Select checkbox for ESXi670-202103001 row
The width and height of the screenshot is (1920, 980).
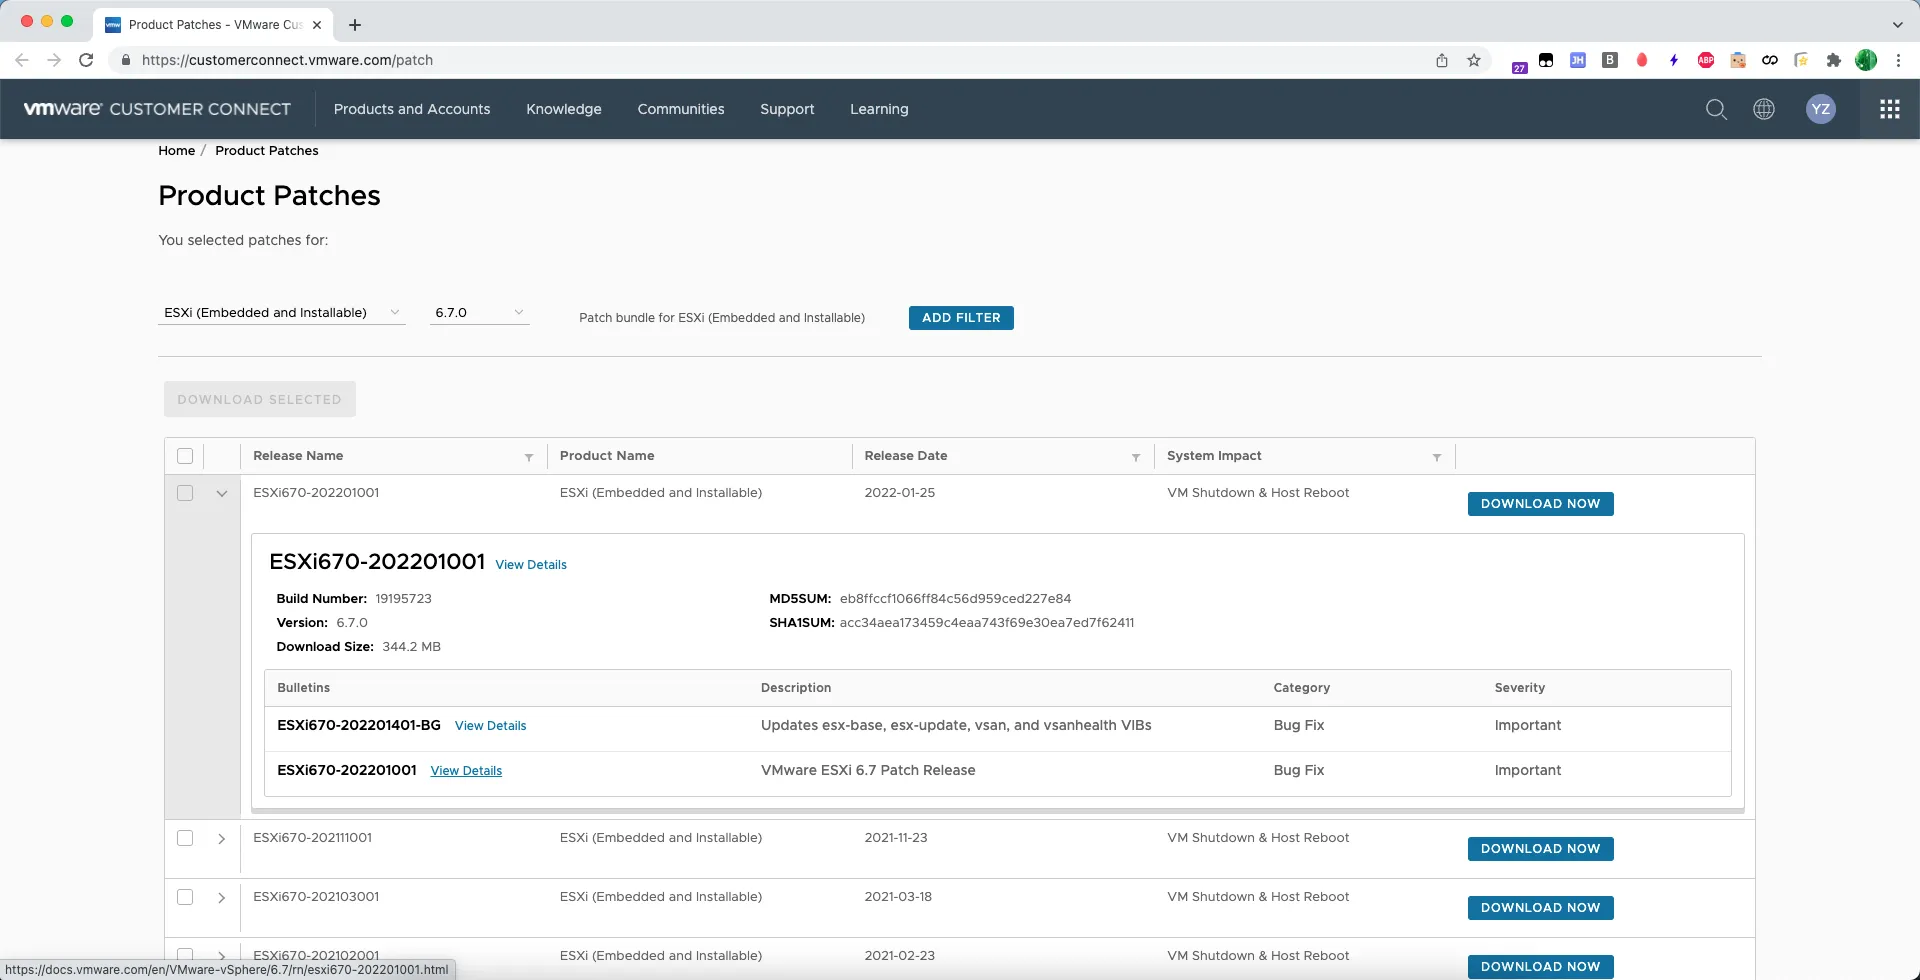click(x=185, y=897)
